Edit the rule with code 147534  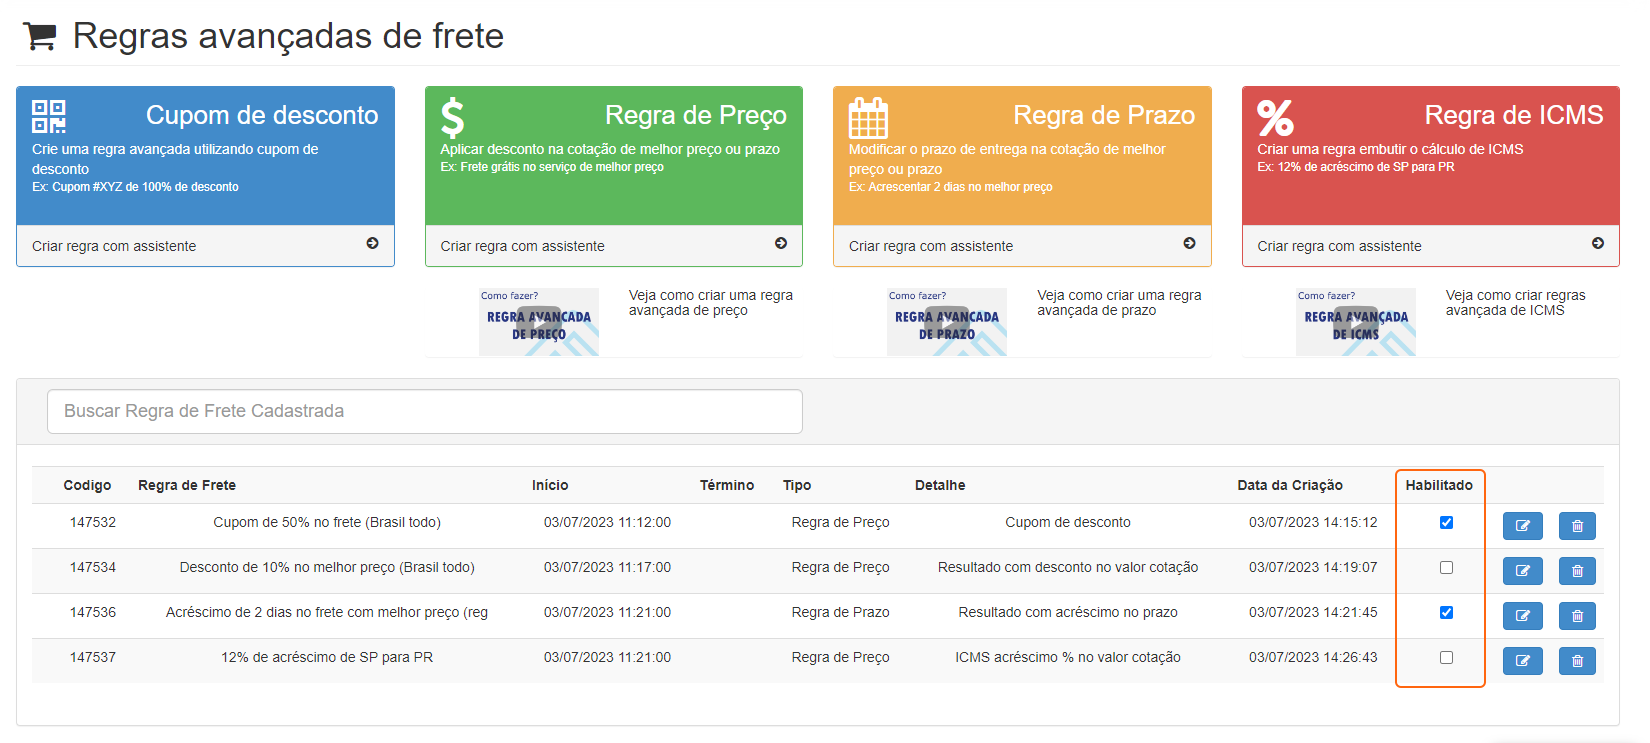[x=1522, y=571]
